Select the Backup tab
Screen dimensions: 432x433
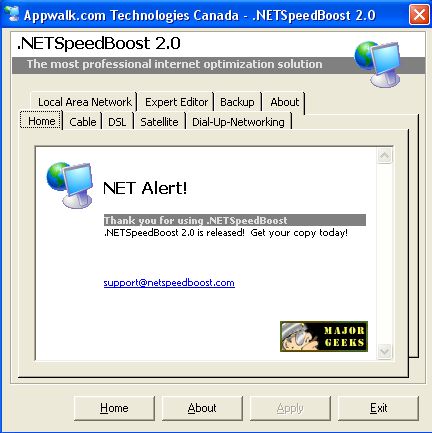coord(237,102)
